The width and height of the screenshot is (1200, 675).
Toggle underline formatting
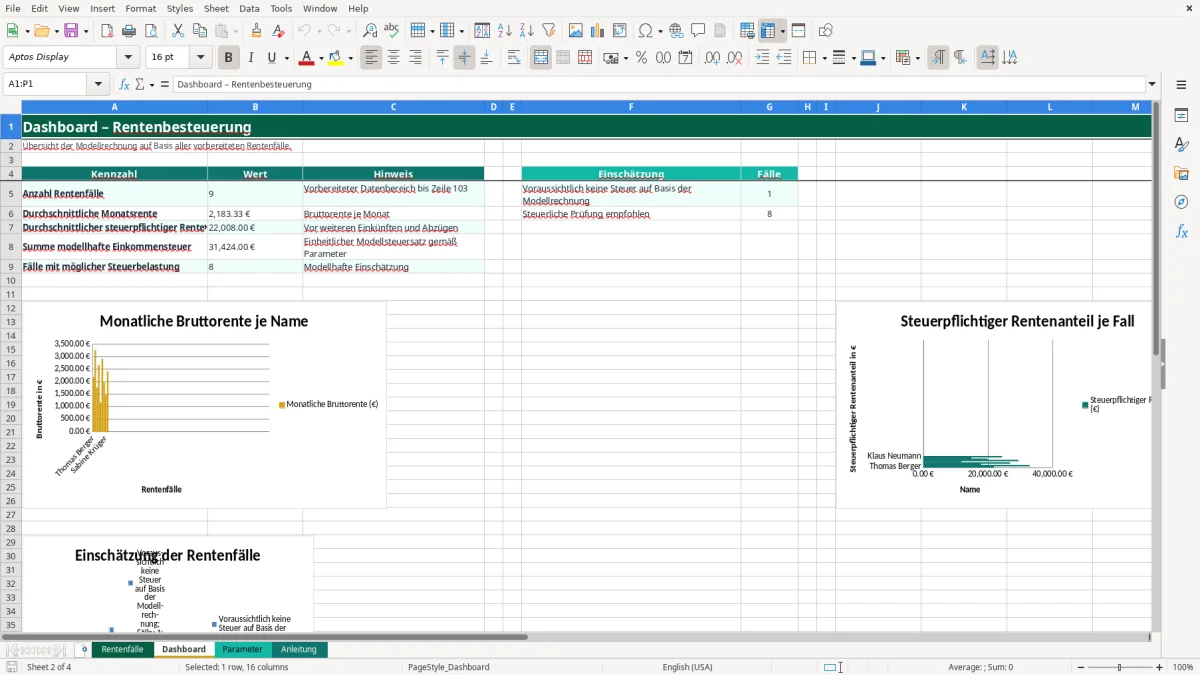pos(271,58)
